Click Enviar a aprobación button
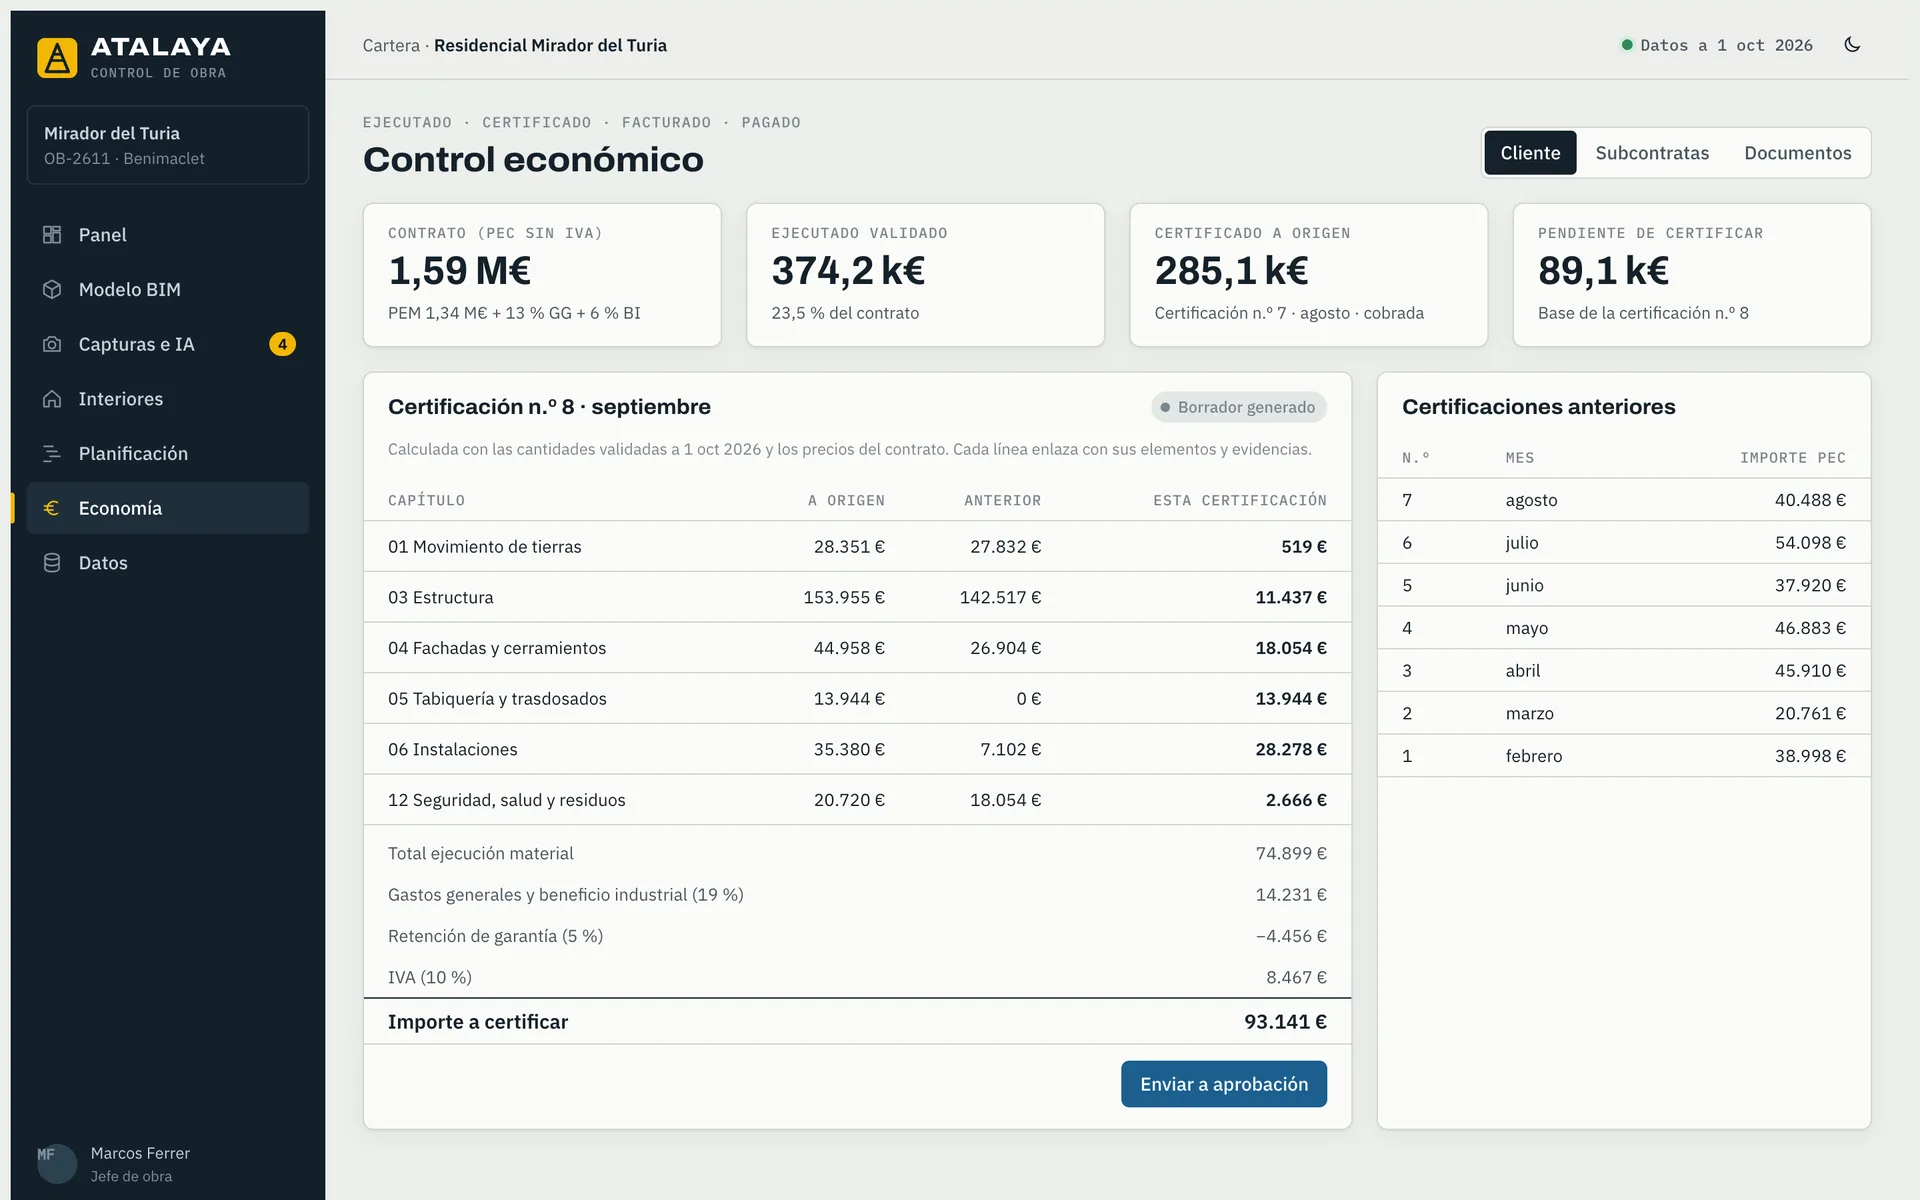The image size is (1920, 1200). pos(1224,1084)
